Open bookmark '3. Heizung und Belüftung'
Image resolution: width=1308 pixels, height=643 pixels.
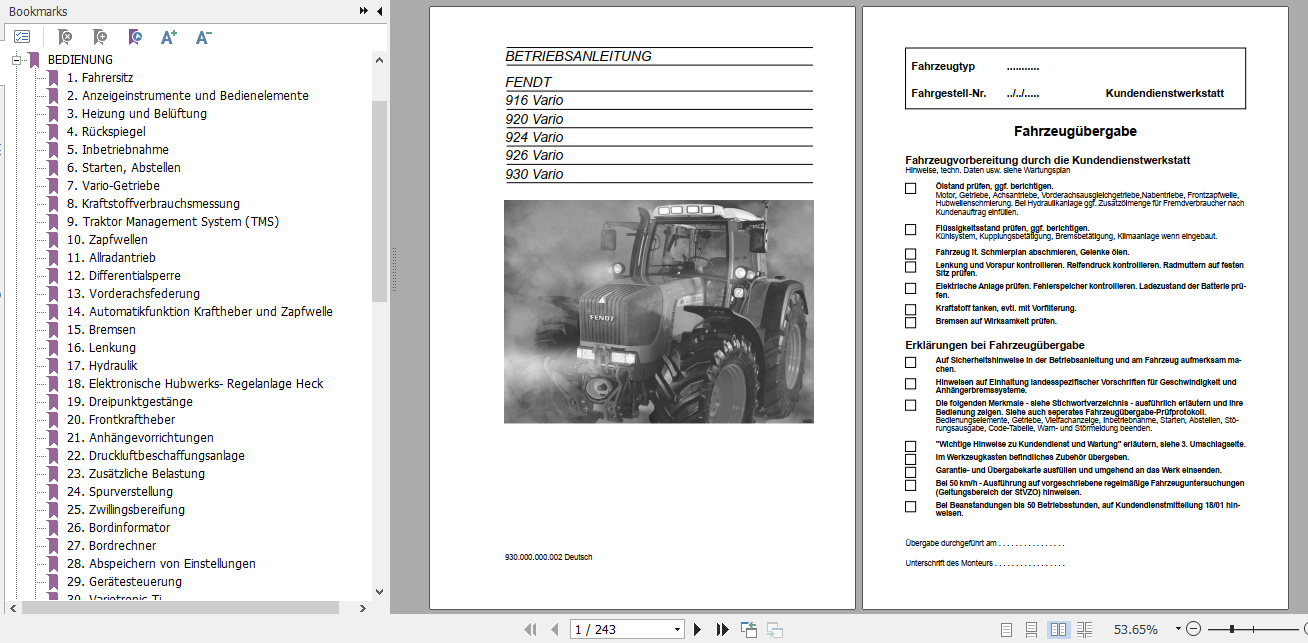137,114
